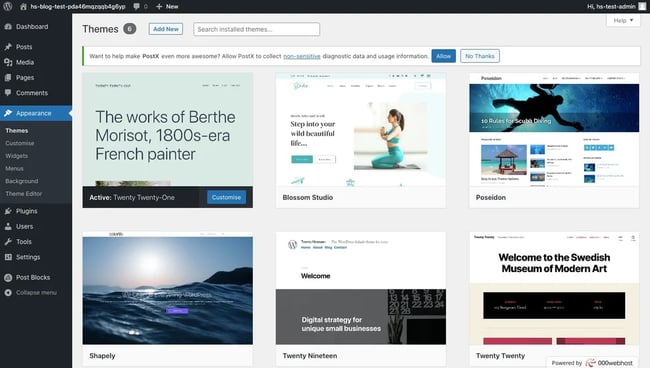This screenshot has height=368, width=650.
Task: Click the Comments icon in the sidebar
Action: click(8, 93)
